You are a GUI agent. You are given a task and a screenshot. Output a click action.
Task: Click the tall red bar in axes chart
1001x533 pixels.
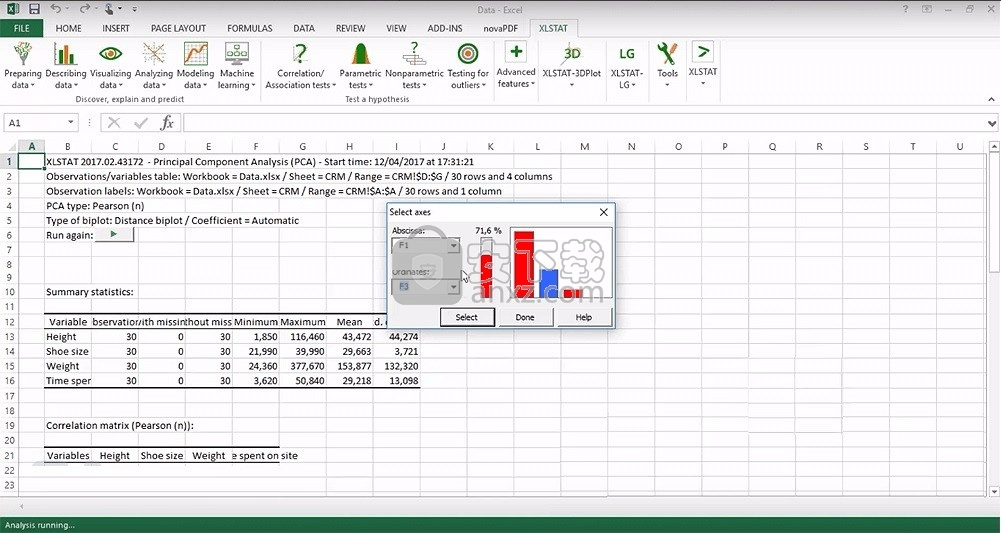coord(524,264)
